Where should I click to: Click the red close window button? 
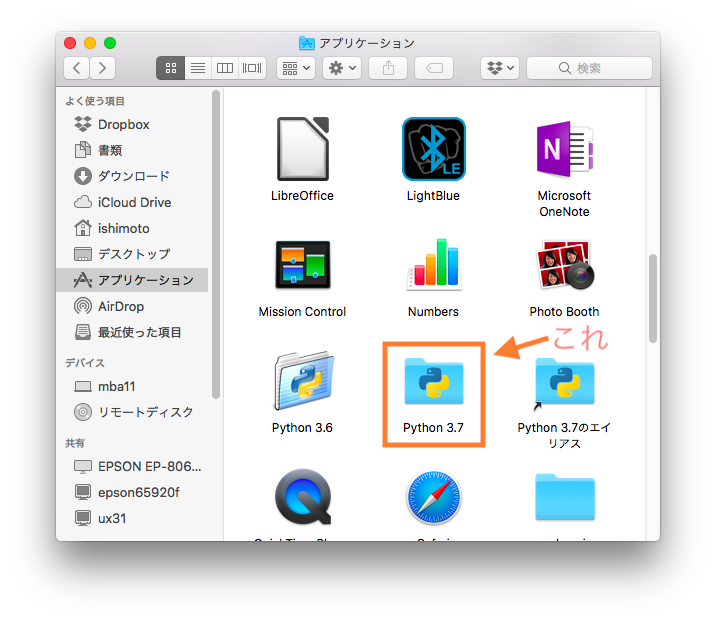[x=70, y=43]
